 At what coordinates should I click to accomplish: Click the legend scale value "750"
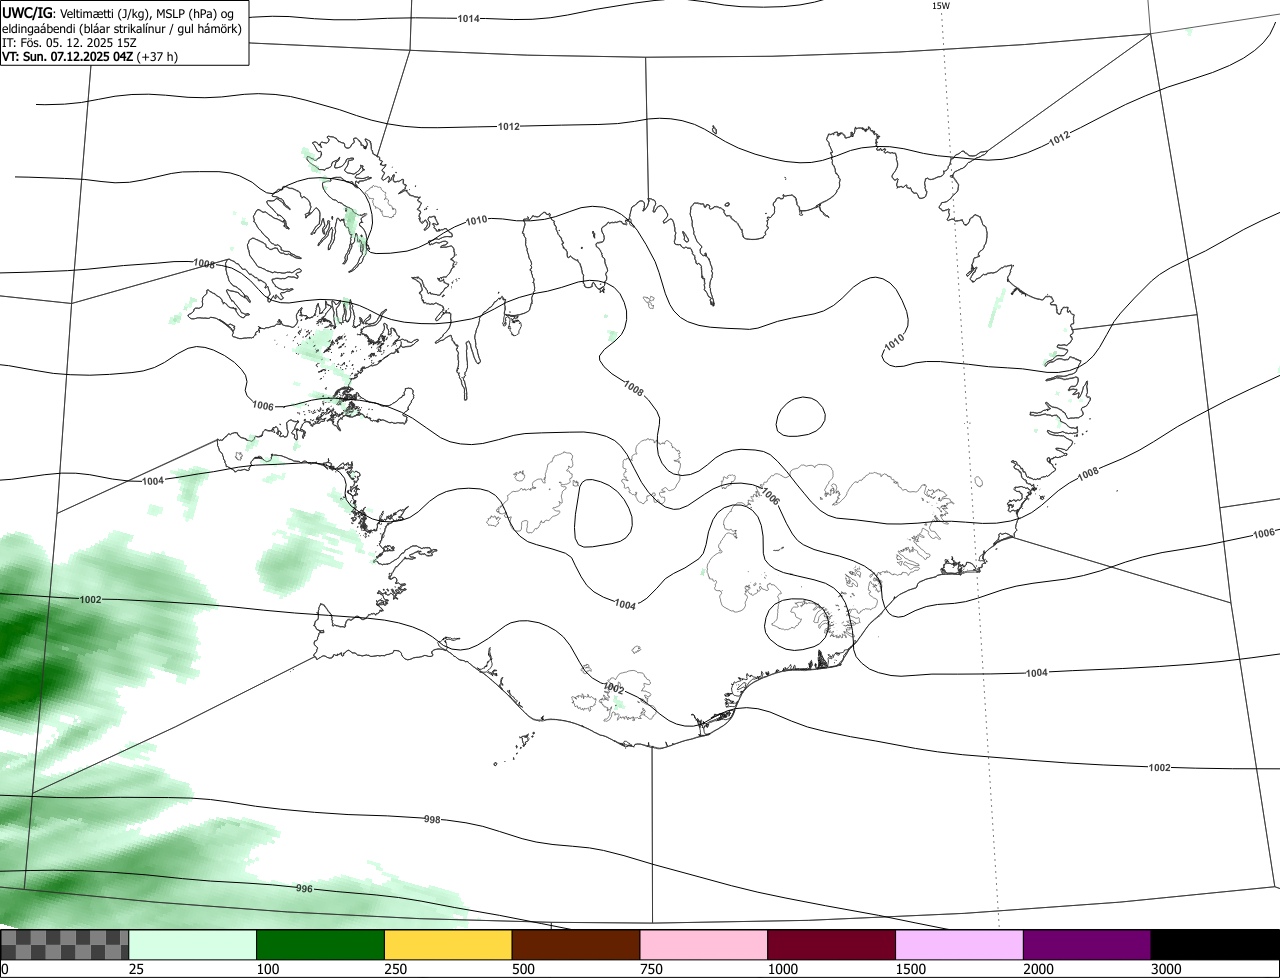651,969
